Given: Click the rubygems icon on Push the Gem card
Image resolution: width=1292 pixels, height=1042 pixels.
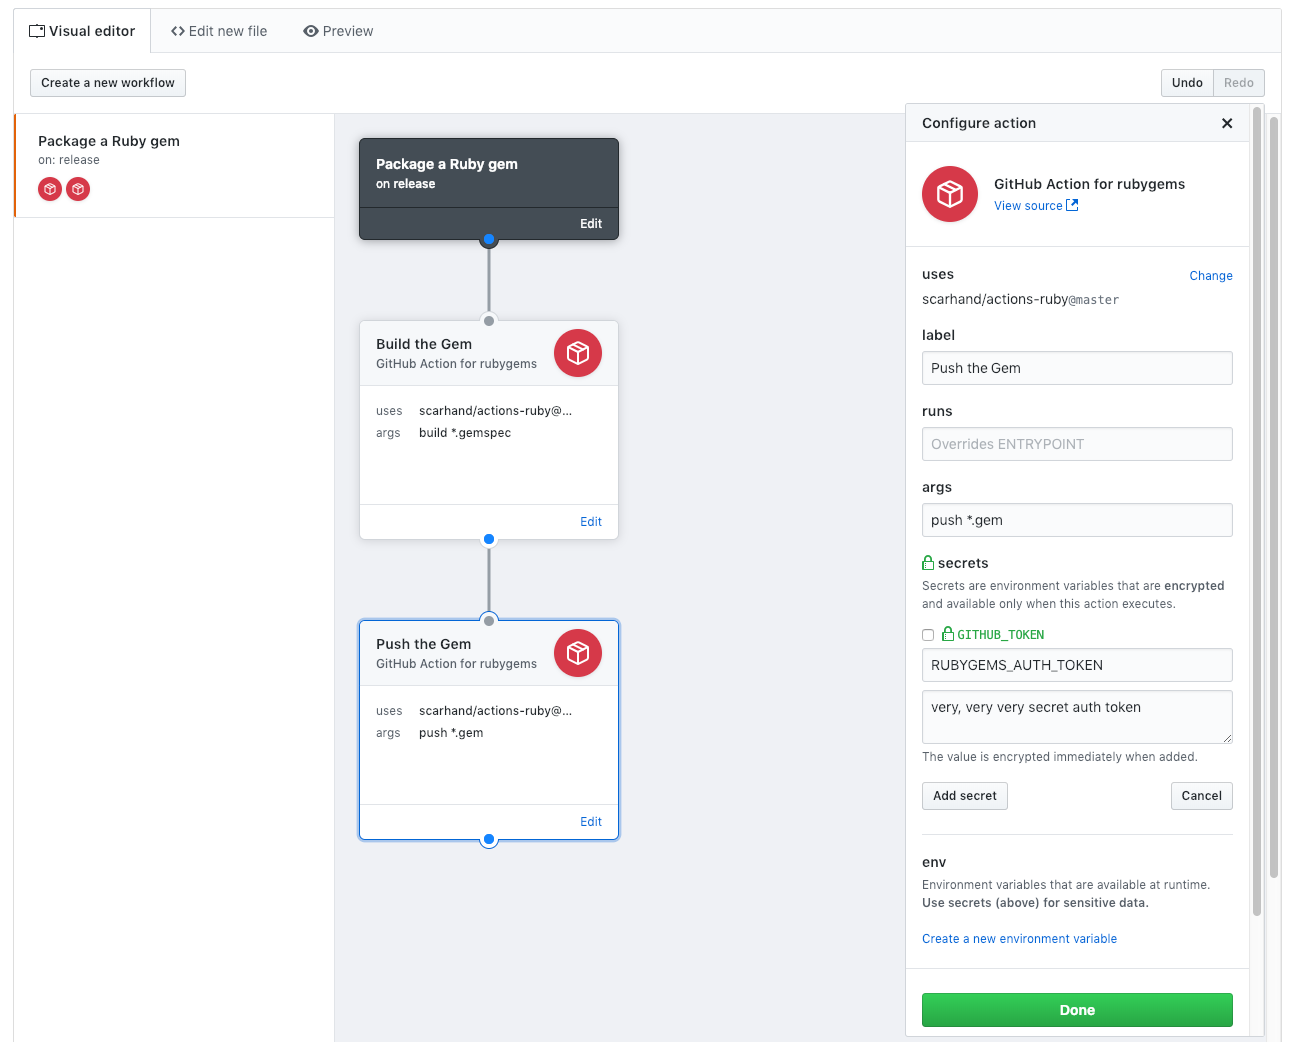Looking at the screenshot, I should [578, 653].
